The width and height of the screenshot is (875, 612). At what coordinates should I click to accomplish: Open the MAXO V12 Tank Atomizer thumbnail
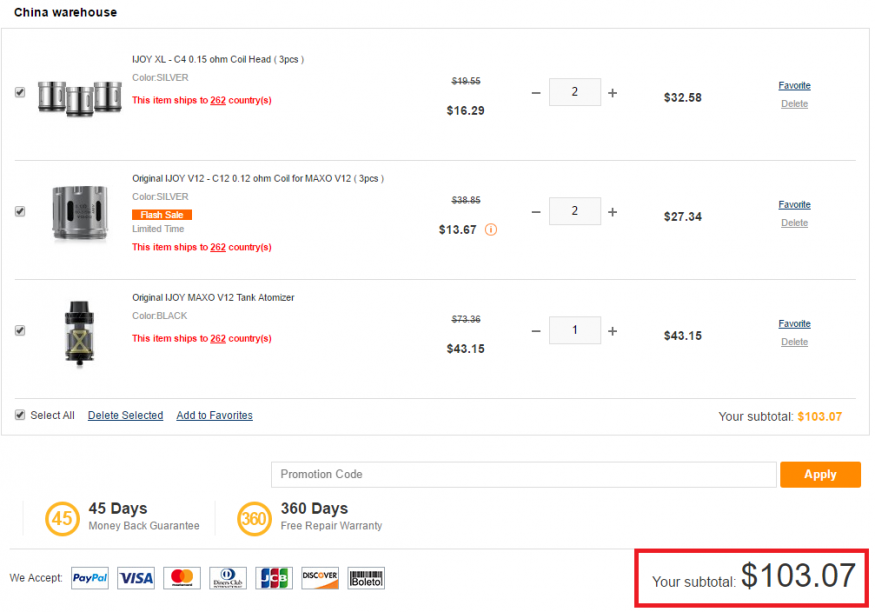click(x=79, y=333)
